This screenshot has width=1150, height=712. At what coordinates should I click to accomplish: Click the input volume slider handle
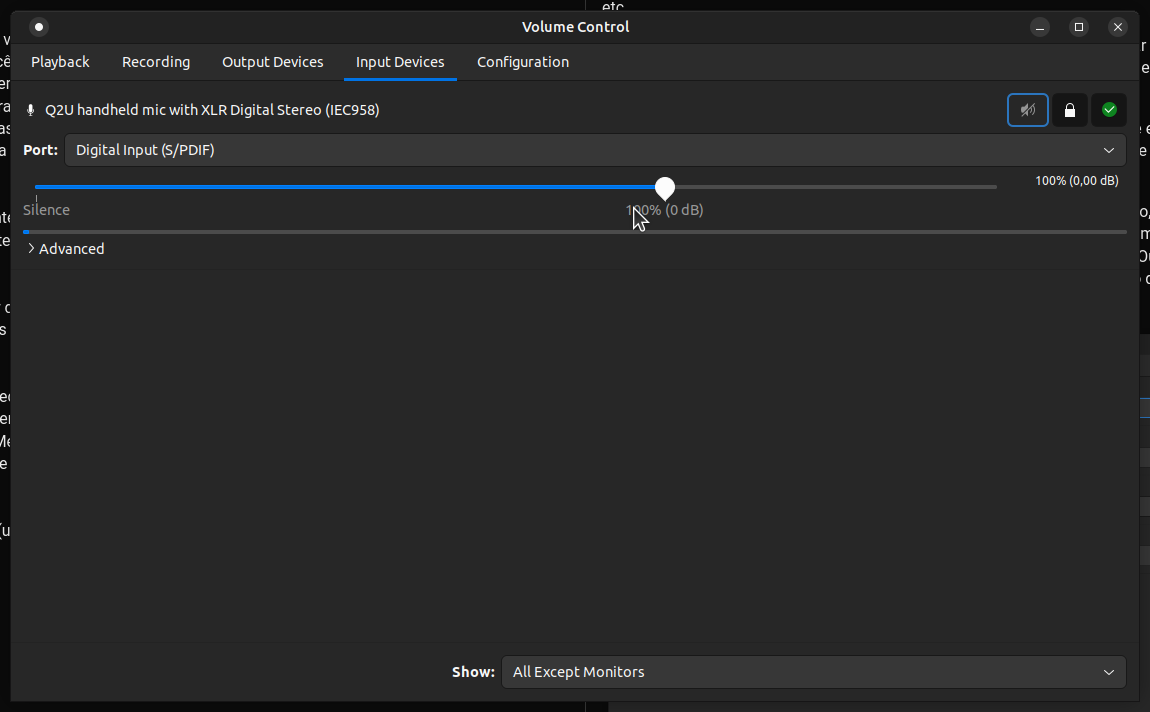coord(664,188)
